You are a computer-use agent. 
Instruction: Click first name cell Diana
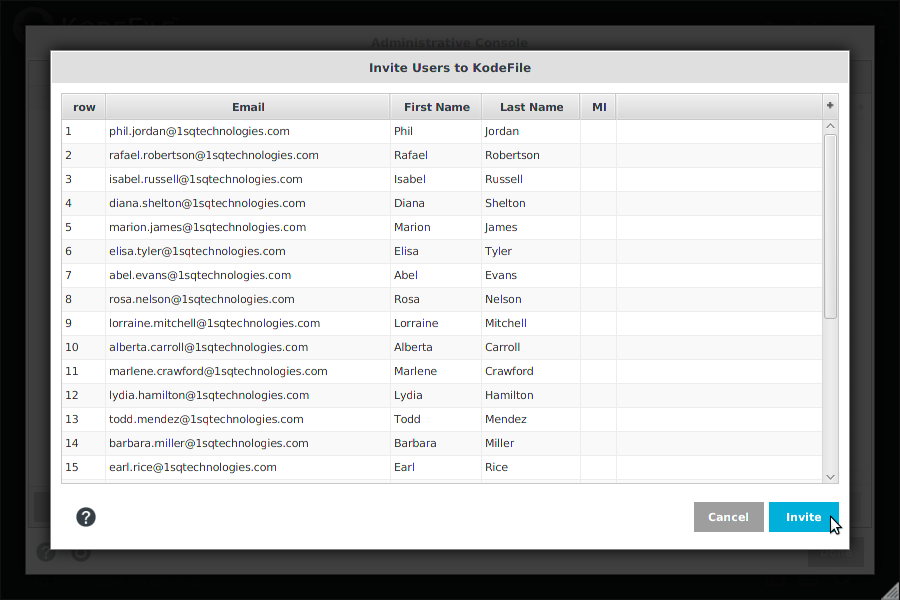[436, 204]
